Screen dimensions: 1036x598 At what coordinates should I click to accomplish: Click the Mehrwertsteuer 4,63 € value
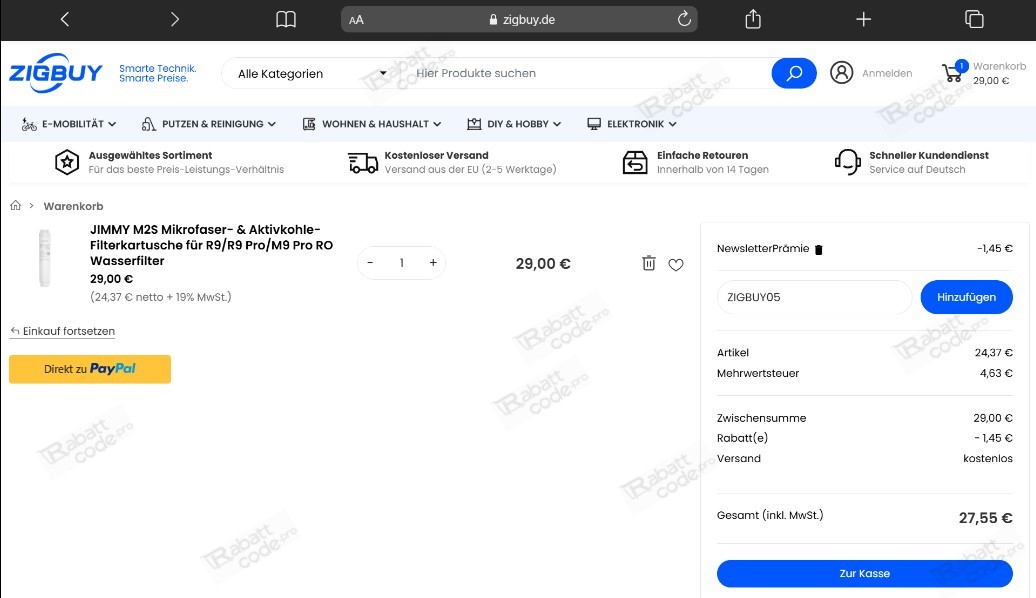(996, 373)
